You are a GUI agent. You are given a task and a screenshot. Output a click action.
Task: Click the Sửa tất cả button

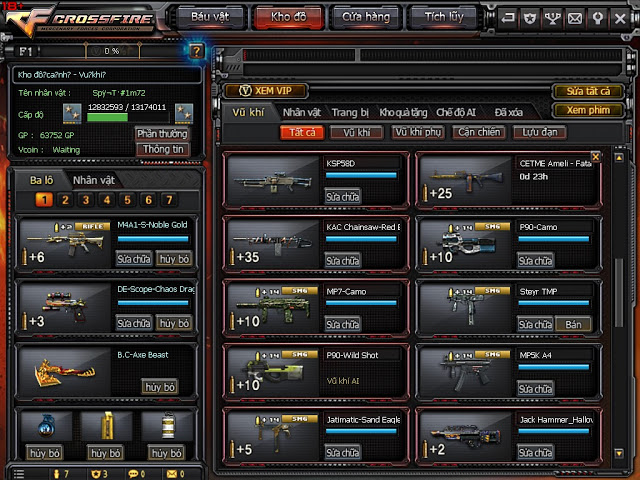pyautogui.click(x=588, y=91)
